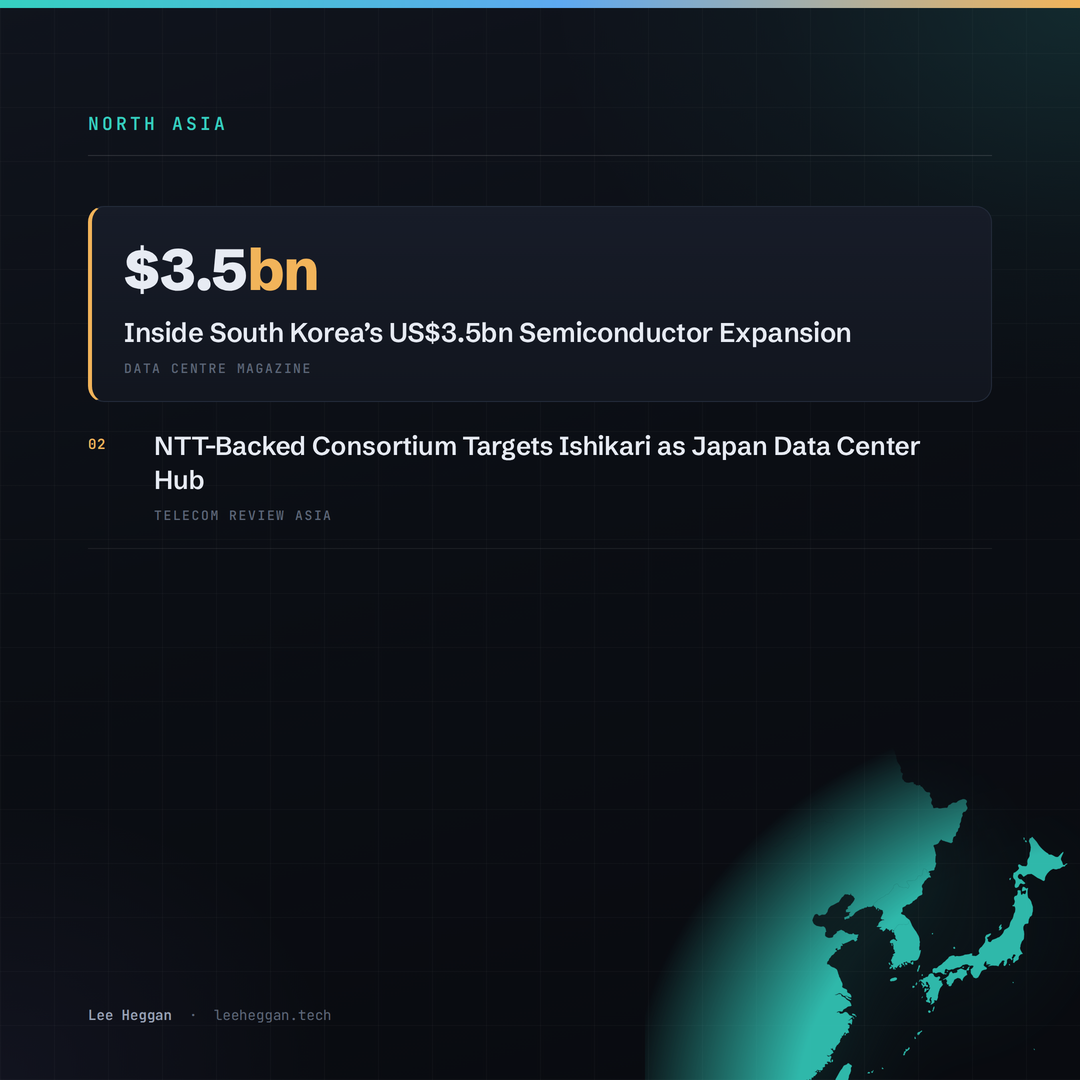This screenshot has height=1080, width=1080.
Task: Click the DATA CENTRE MAGAZINE source label
Action: (217, 368)
